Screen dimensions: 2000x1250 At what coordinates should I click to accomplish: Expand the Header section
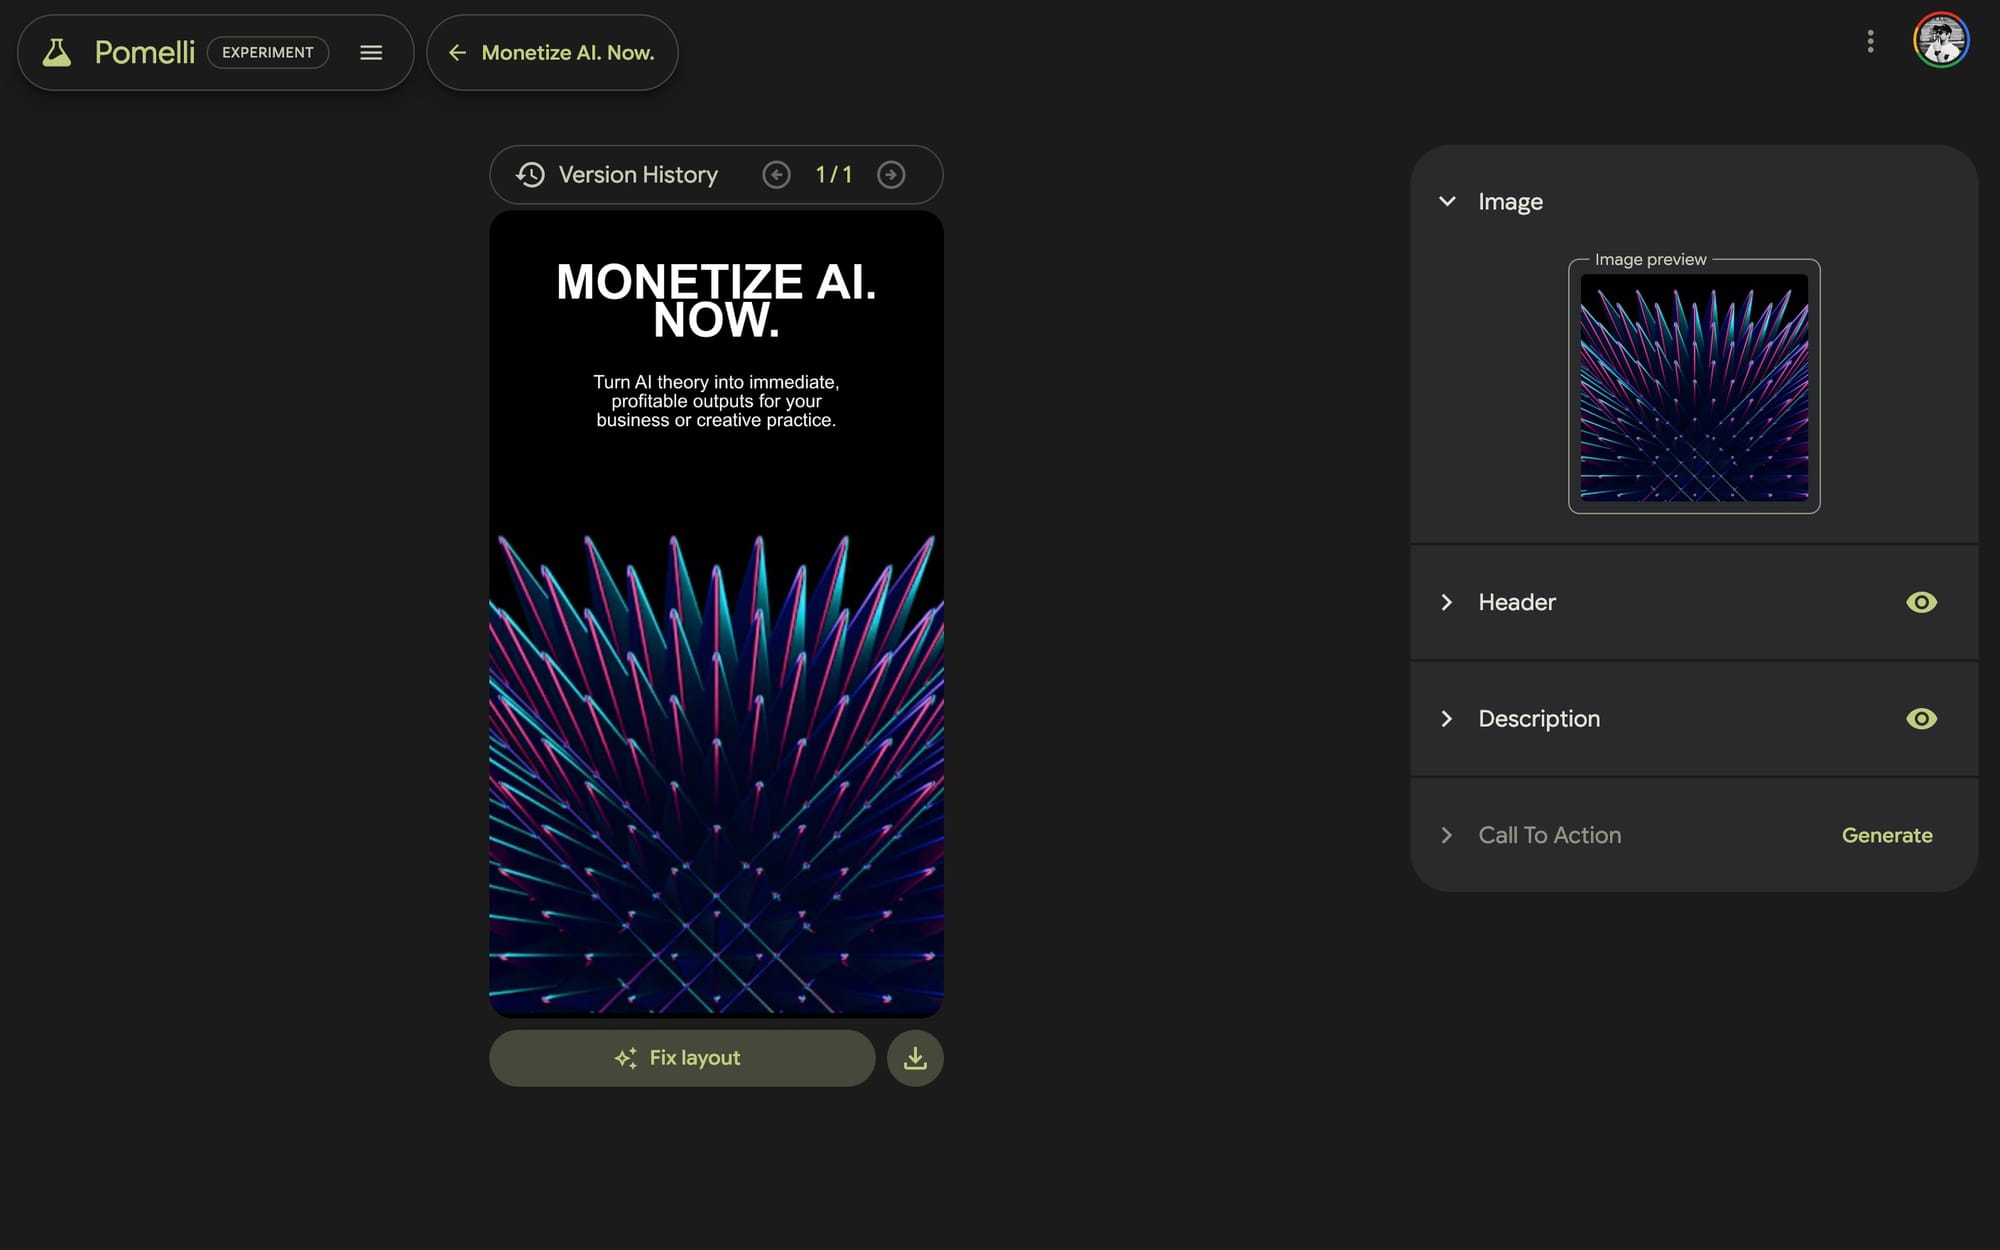(1447, 602)
